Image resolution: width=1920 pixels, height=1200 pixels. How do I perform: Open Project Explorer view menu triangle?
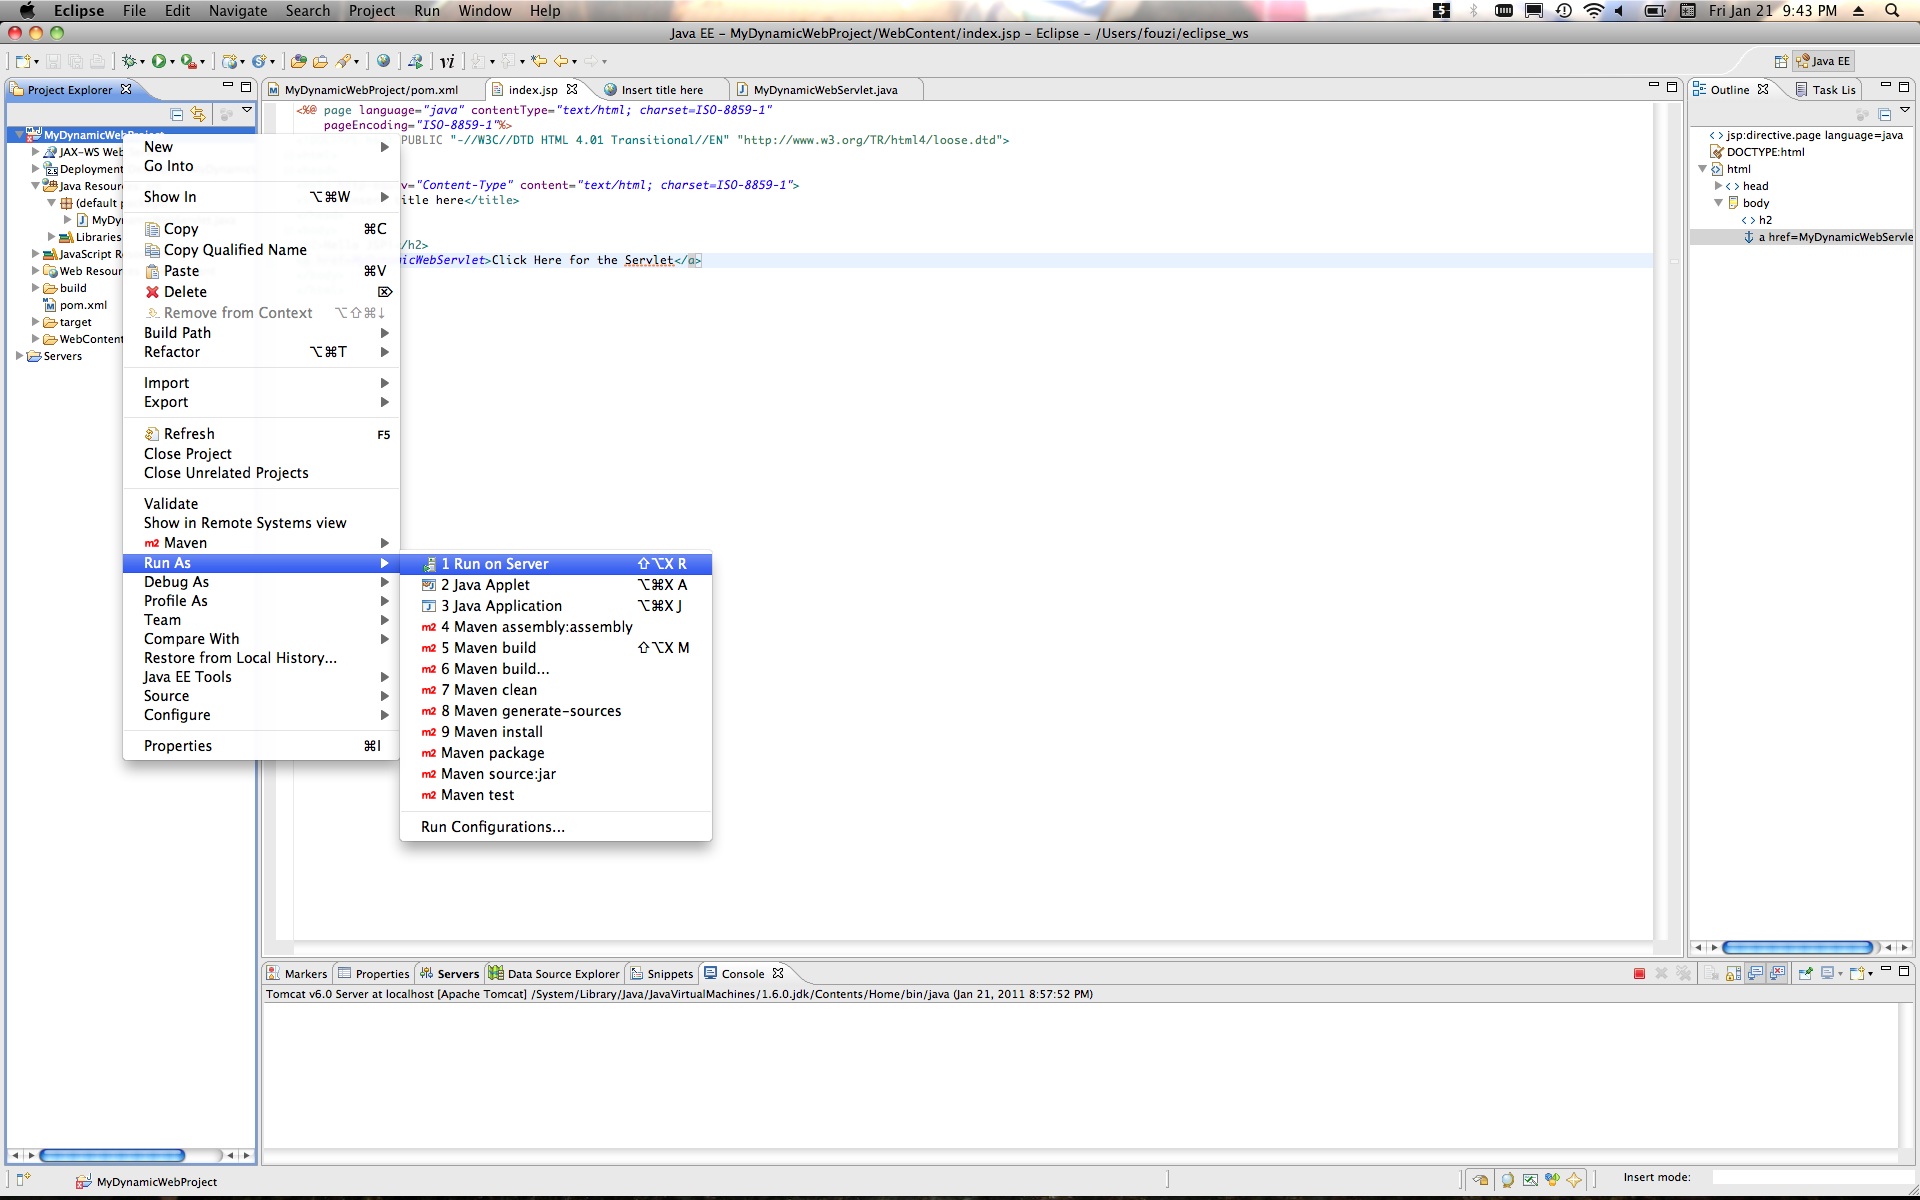pyautogui.click(x=247, y=110)
